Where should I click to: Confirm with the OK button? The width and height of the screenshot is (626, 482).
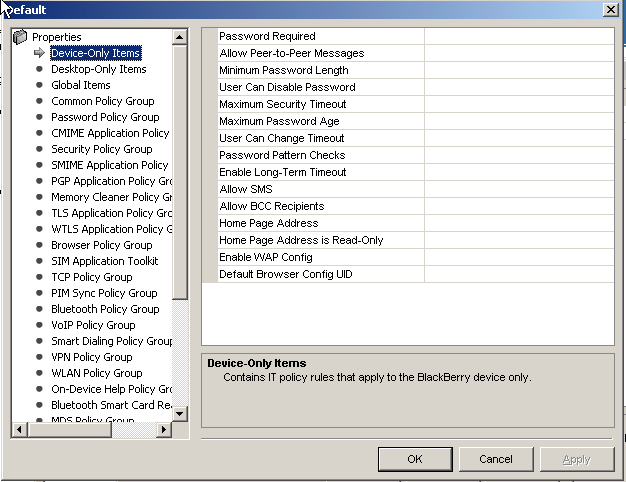pyautogui.click(x=415, y=459)
